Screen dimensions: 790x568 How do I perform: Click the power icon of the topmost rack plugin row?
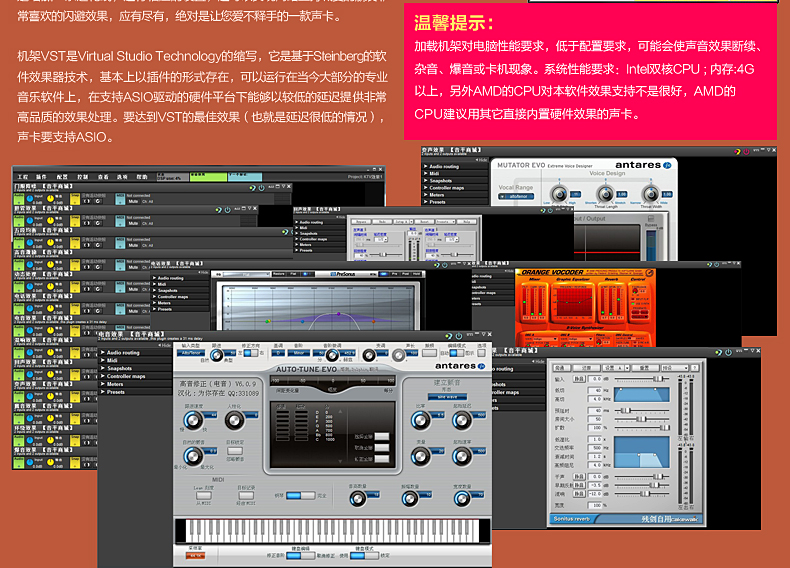[261, 188]
